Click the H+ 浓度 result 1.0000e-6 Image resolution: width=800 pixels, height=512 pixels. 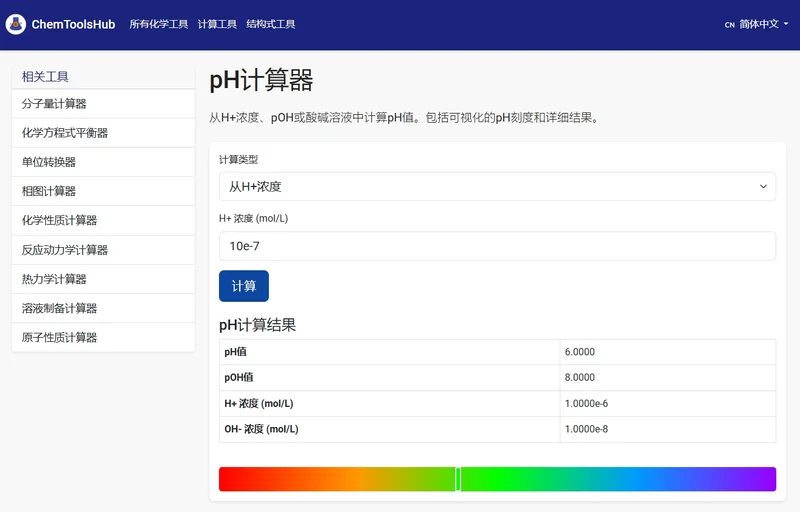click(586, 403)
